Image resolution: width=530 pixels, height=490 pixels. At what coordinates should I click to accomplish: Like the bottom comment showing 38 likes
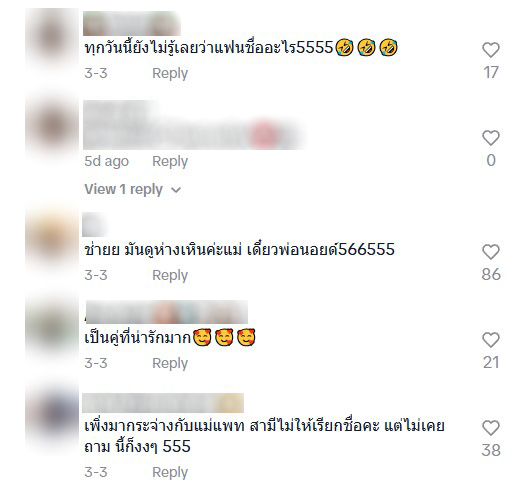tap(490, 428)
